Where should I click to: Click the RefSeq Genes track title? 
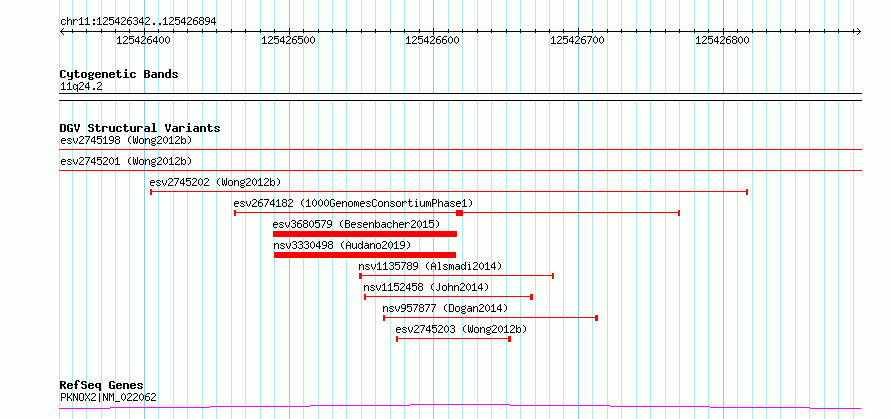[102, 386]
